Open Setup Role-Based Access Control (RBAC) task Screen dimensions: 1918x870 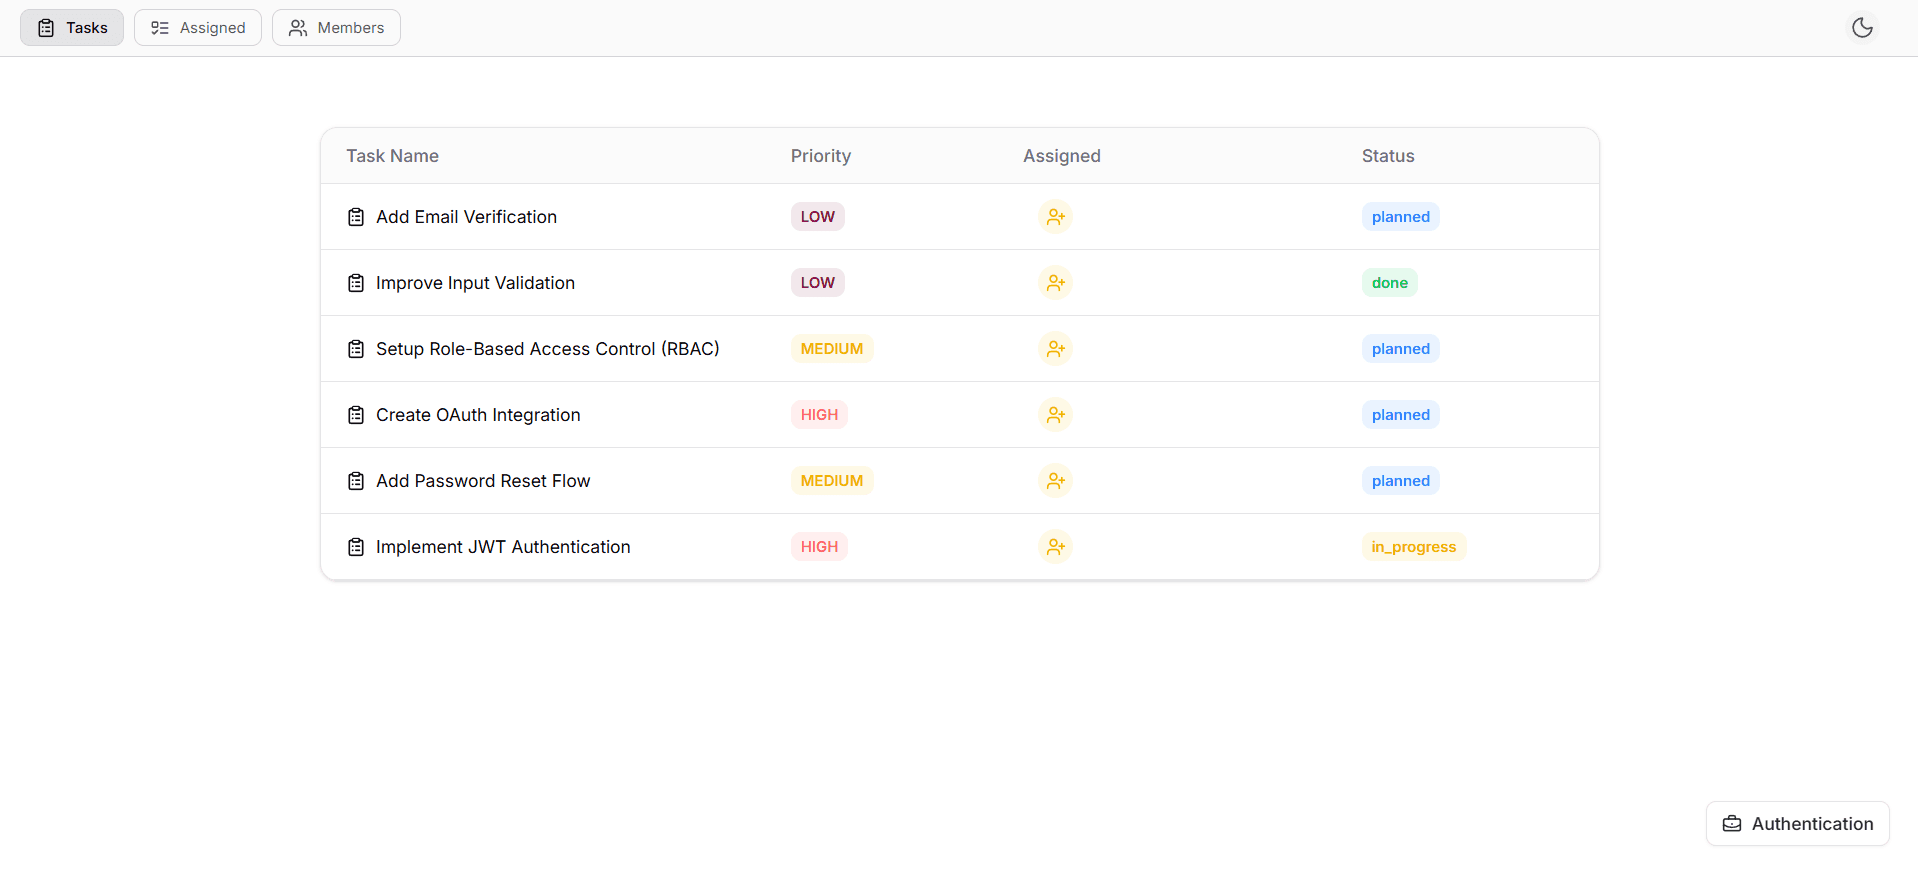coord(548,349)
